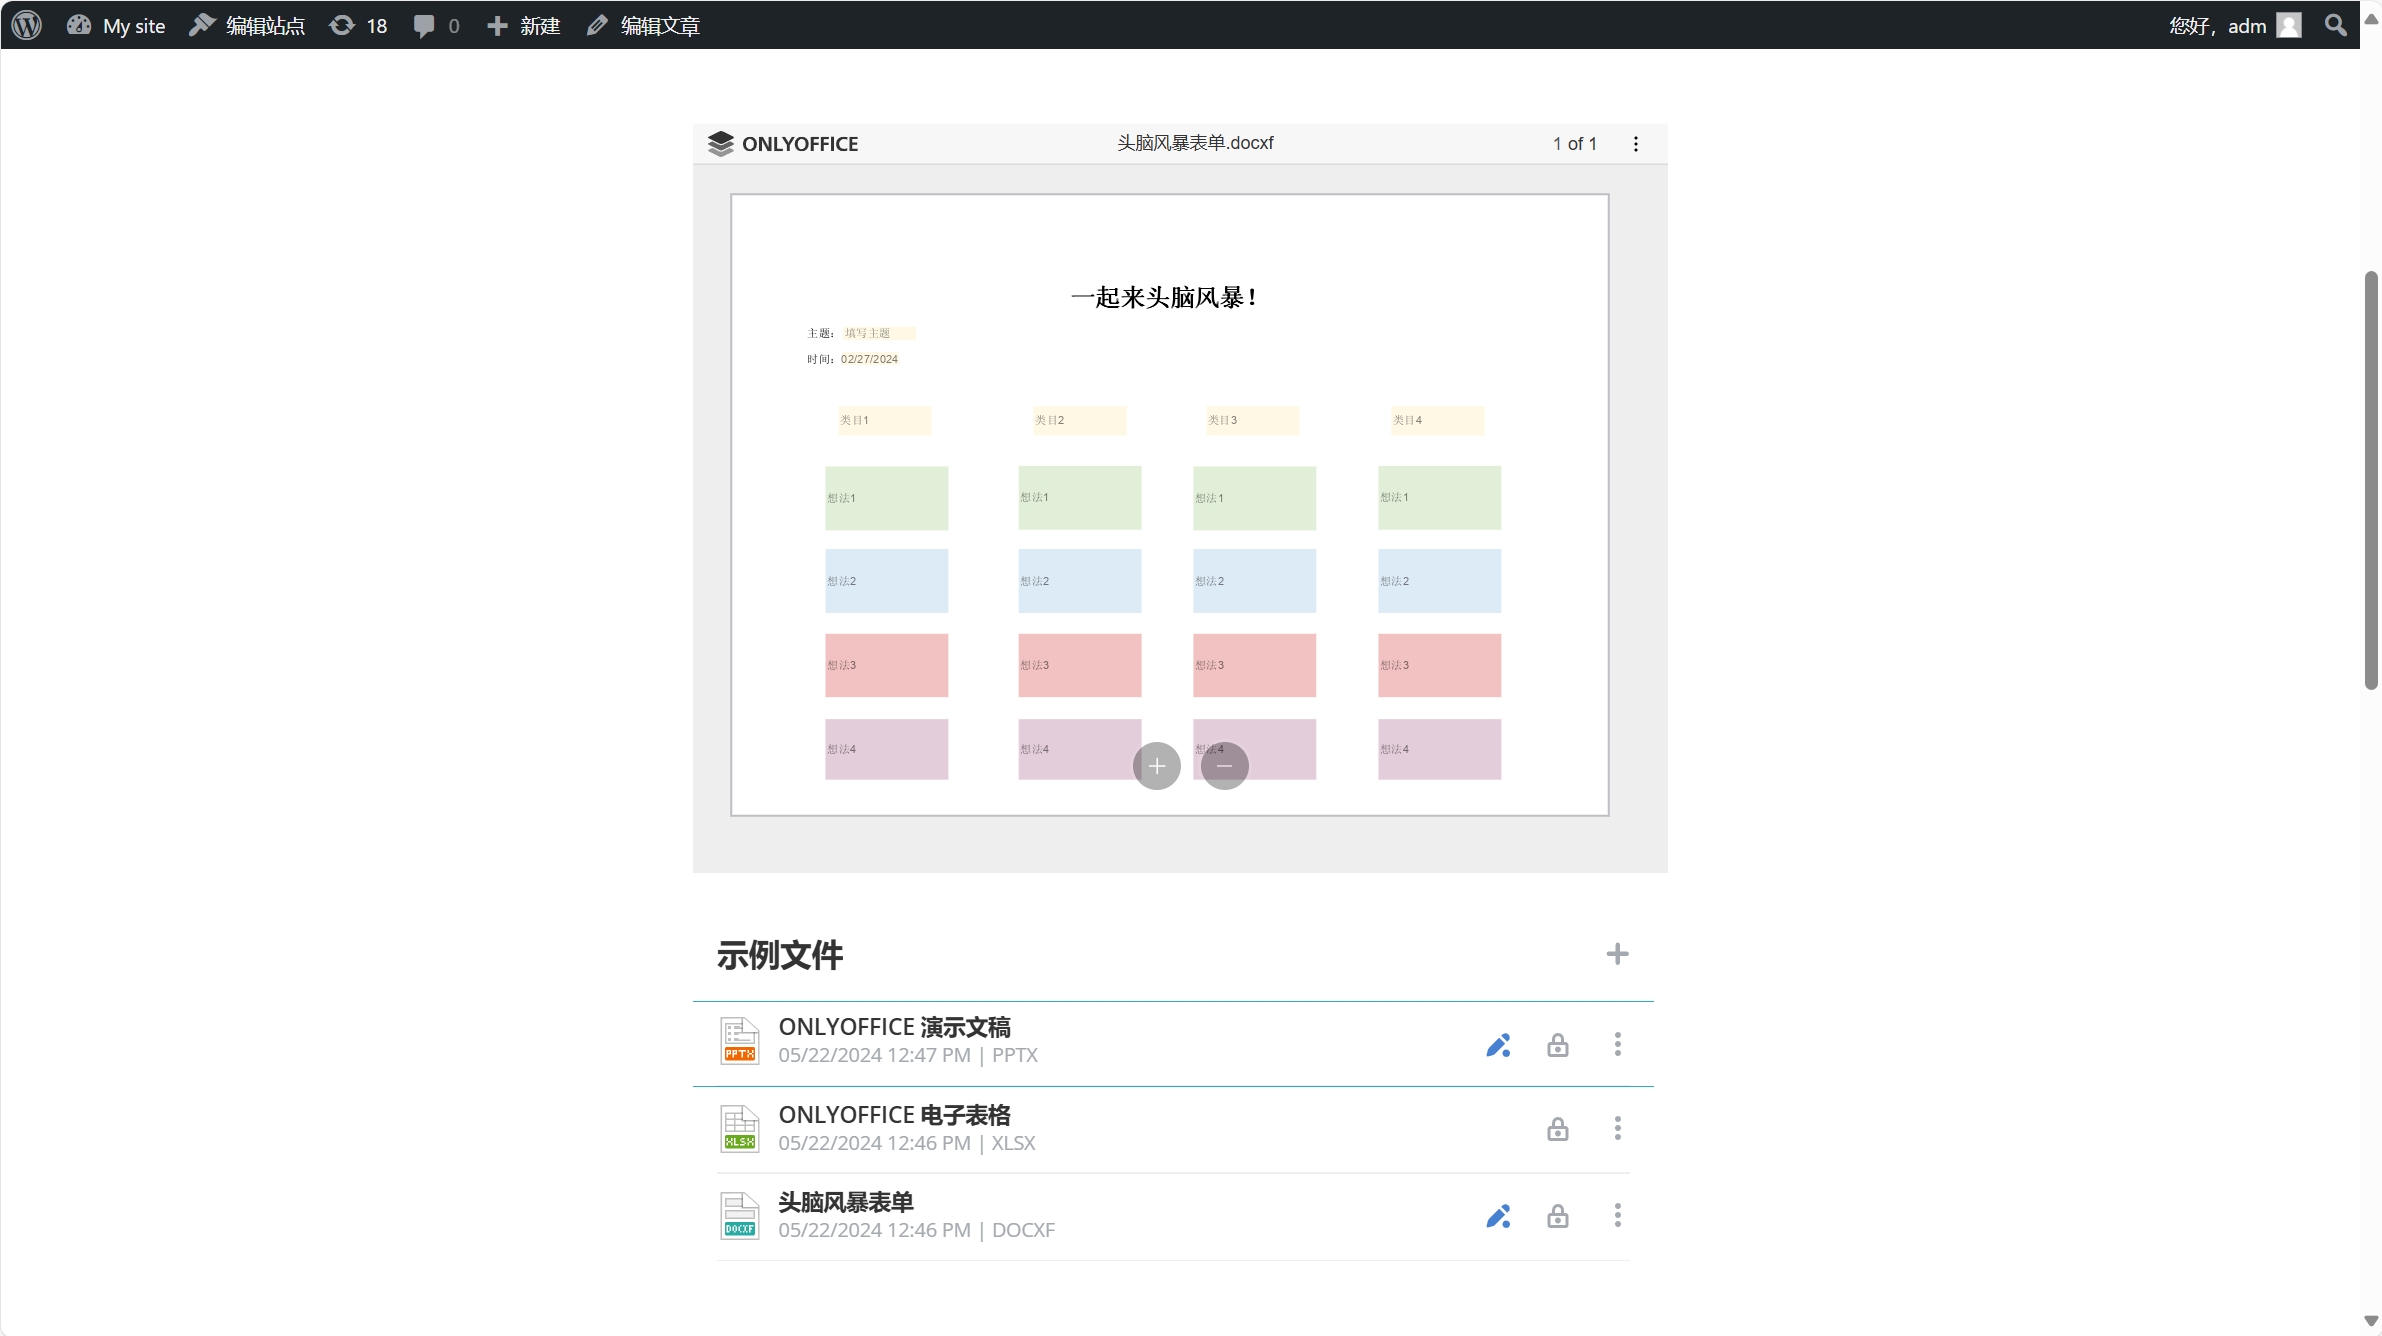Click the 类目3 category field
This screenshot has height=1336, width=2382.
(x=1252, y=420)
